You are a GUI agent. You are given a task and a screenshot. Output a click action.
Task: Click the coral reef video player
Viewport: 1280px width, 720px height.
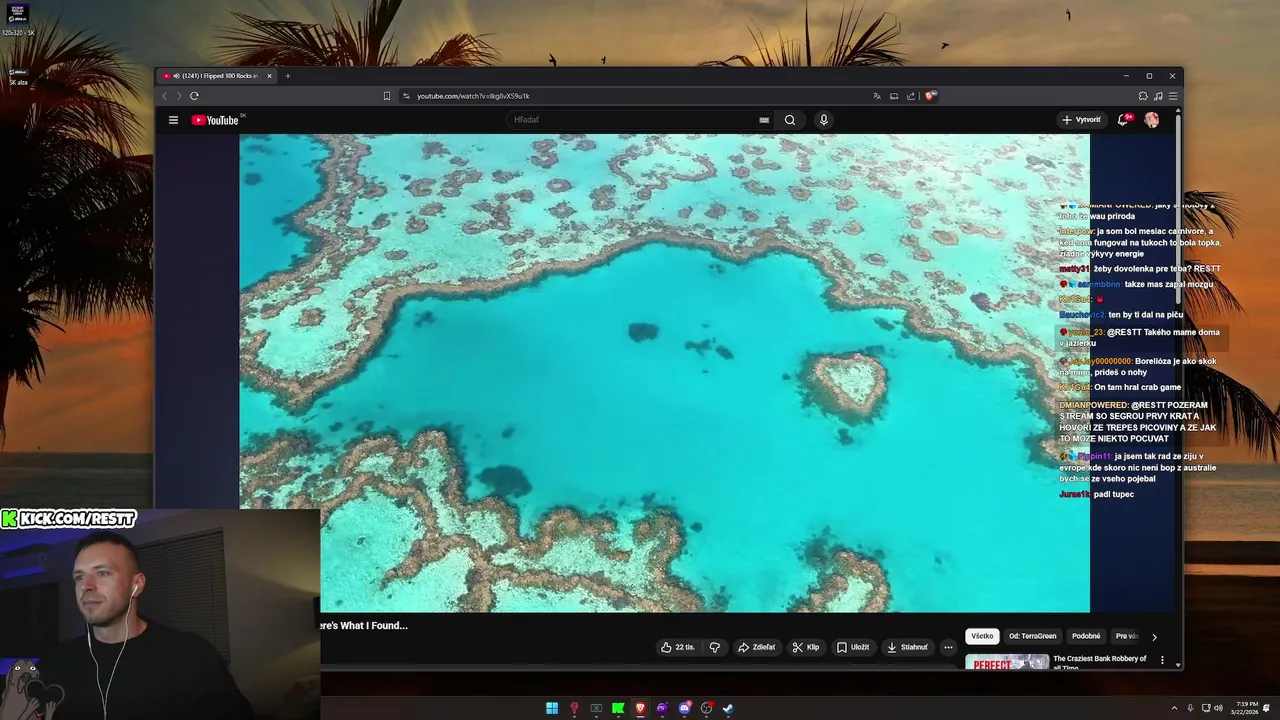coord(664,373)
